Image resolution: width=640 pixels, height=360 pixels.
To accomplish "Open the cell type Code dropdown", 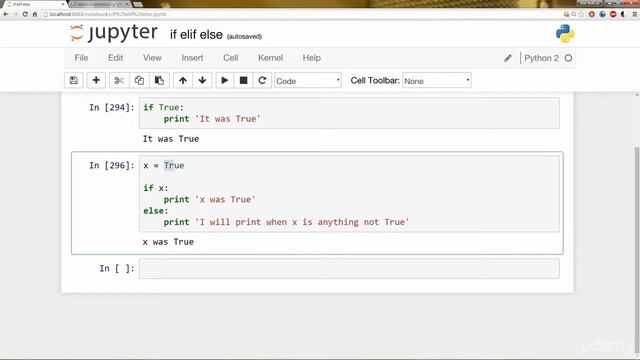I will (x=308, y=81).
